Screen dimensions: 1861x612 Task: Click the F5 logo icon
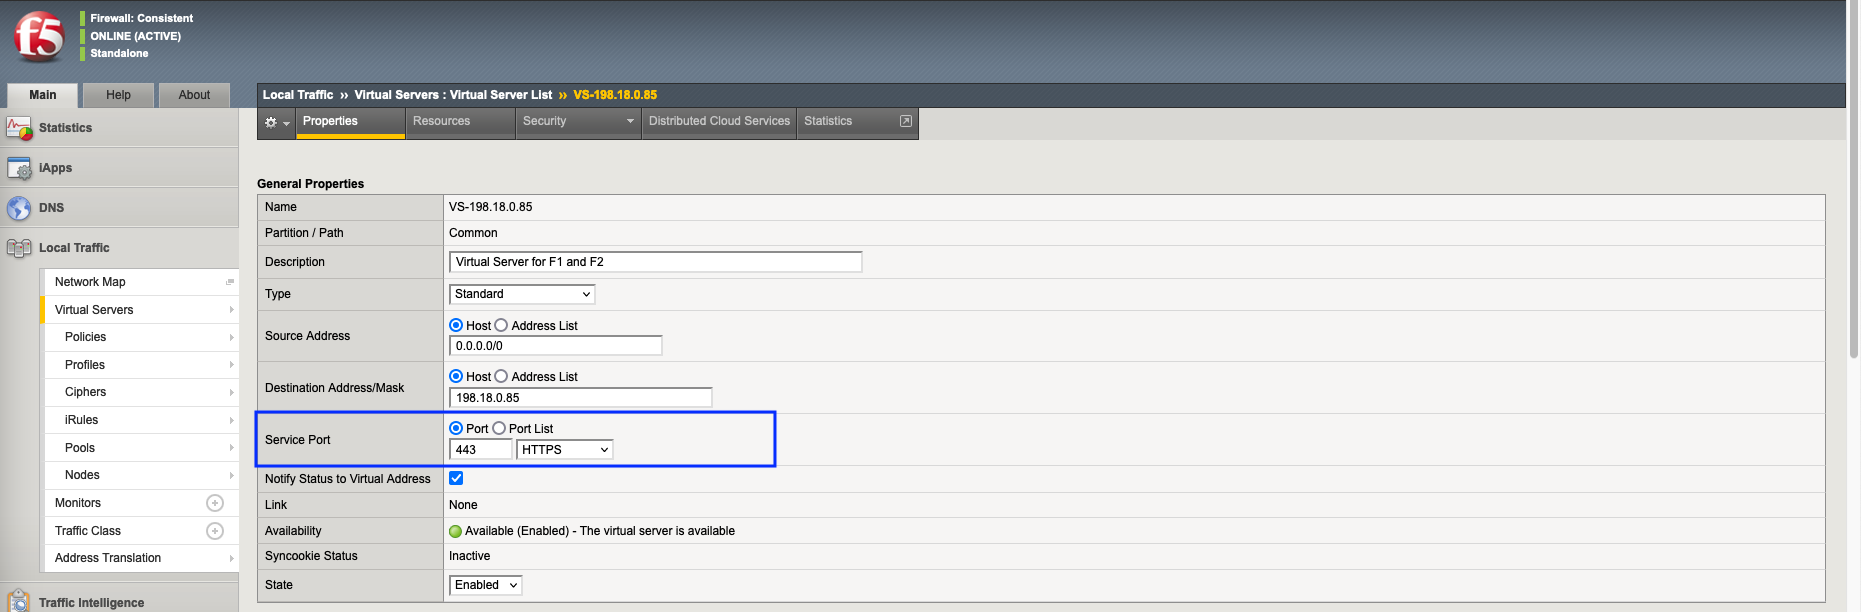tap(39, 37)
